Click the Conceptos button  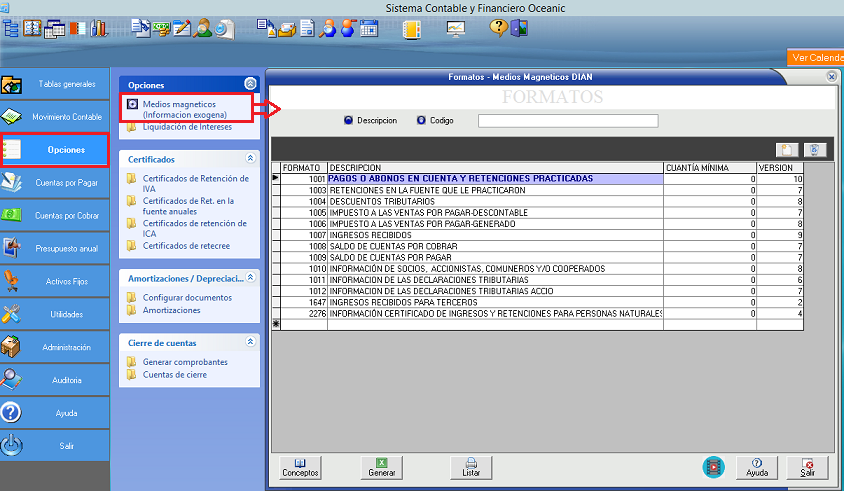click(300, 467)
